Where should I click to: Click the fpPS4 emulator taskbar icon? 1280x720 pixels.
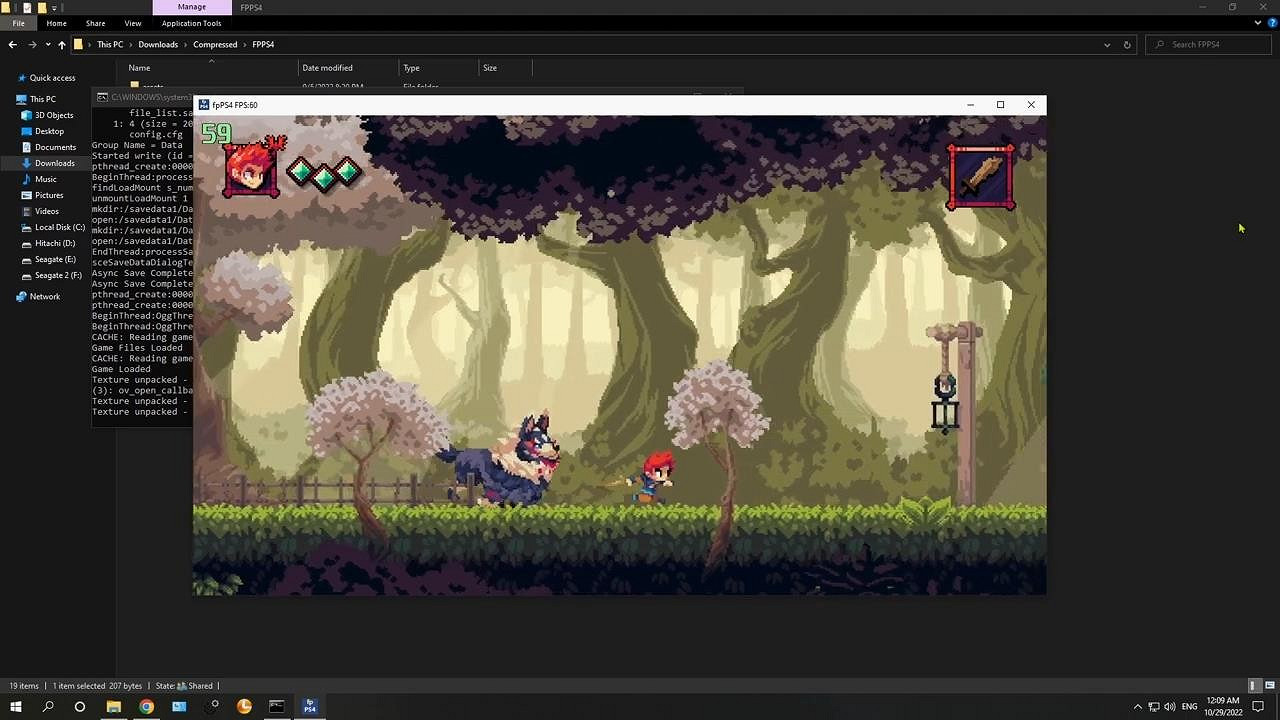point(310,706)
